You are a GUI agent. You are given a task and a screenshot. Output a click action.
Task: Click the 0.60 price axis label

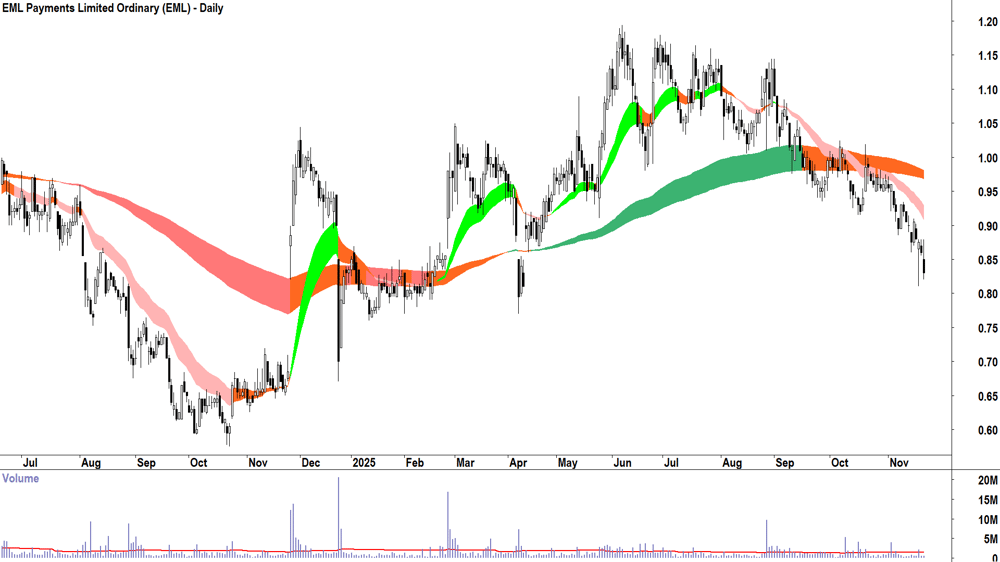(x=987, y=431)
